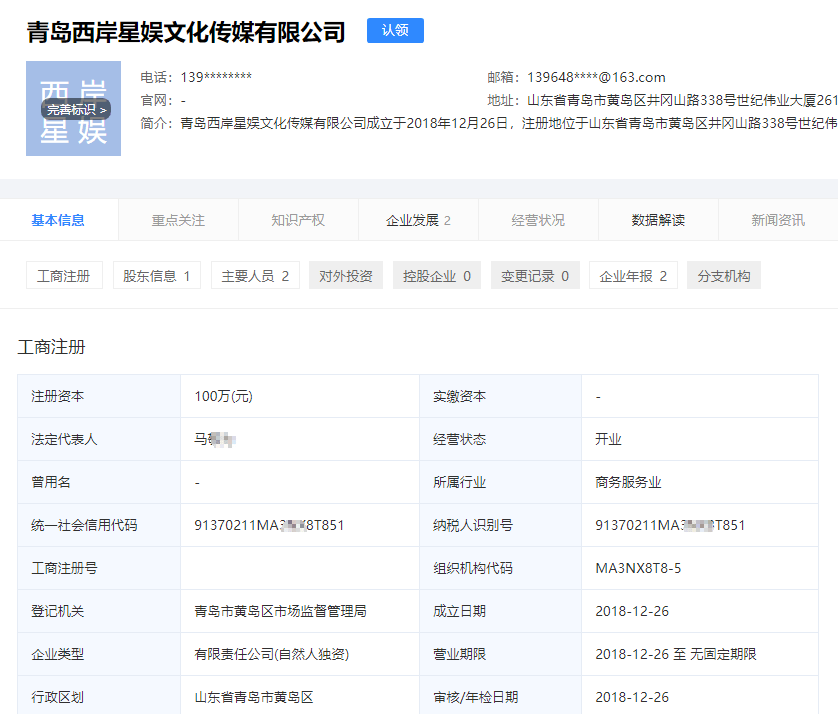Select the 知识产权 tab
This screenshot has width=838, height=714.
[x=298, y=220]
